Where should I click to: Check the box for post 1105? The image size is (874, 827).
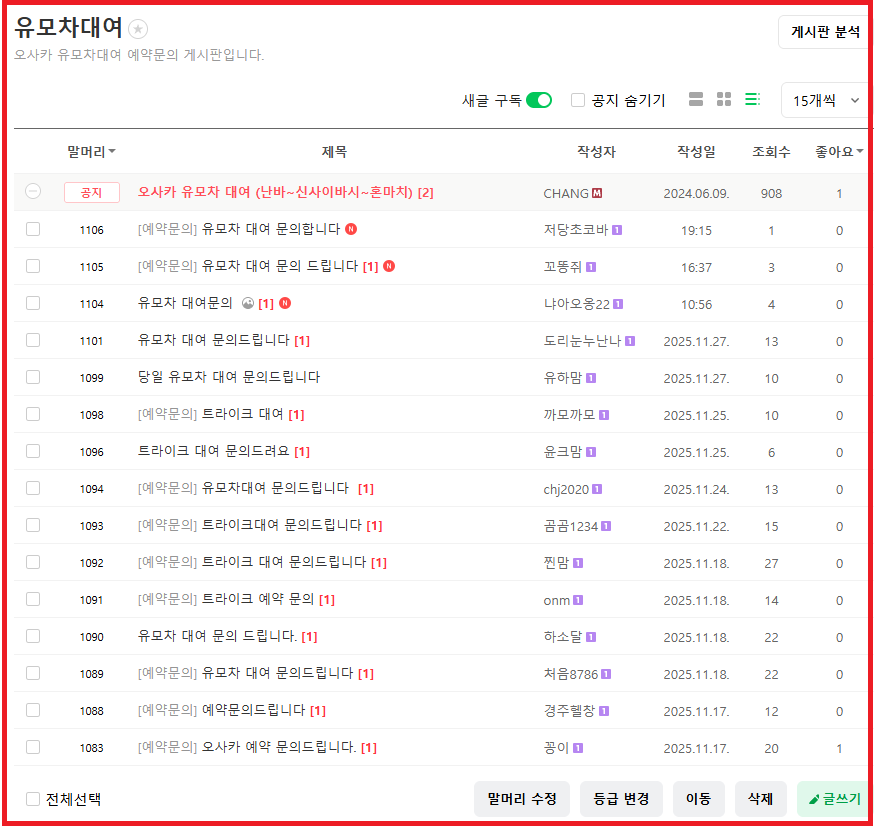click(x=33, y=266)
